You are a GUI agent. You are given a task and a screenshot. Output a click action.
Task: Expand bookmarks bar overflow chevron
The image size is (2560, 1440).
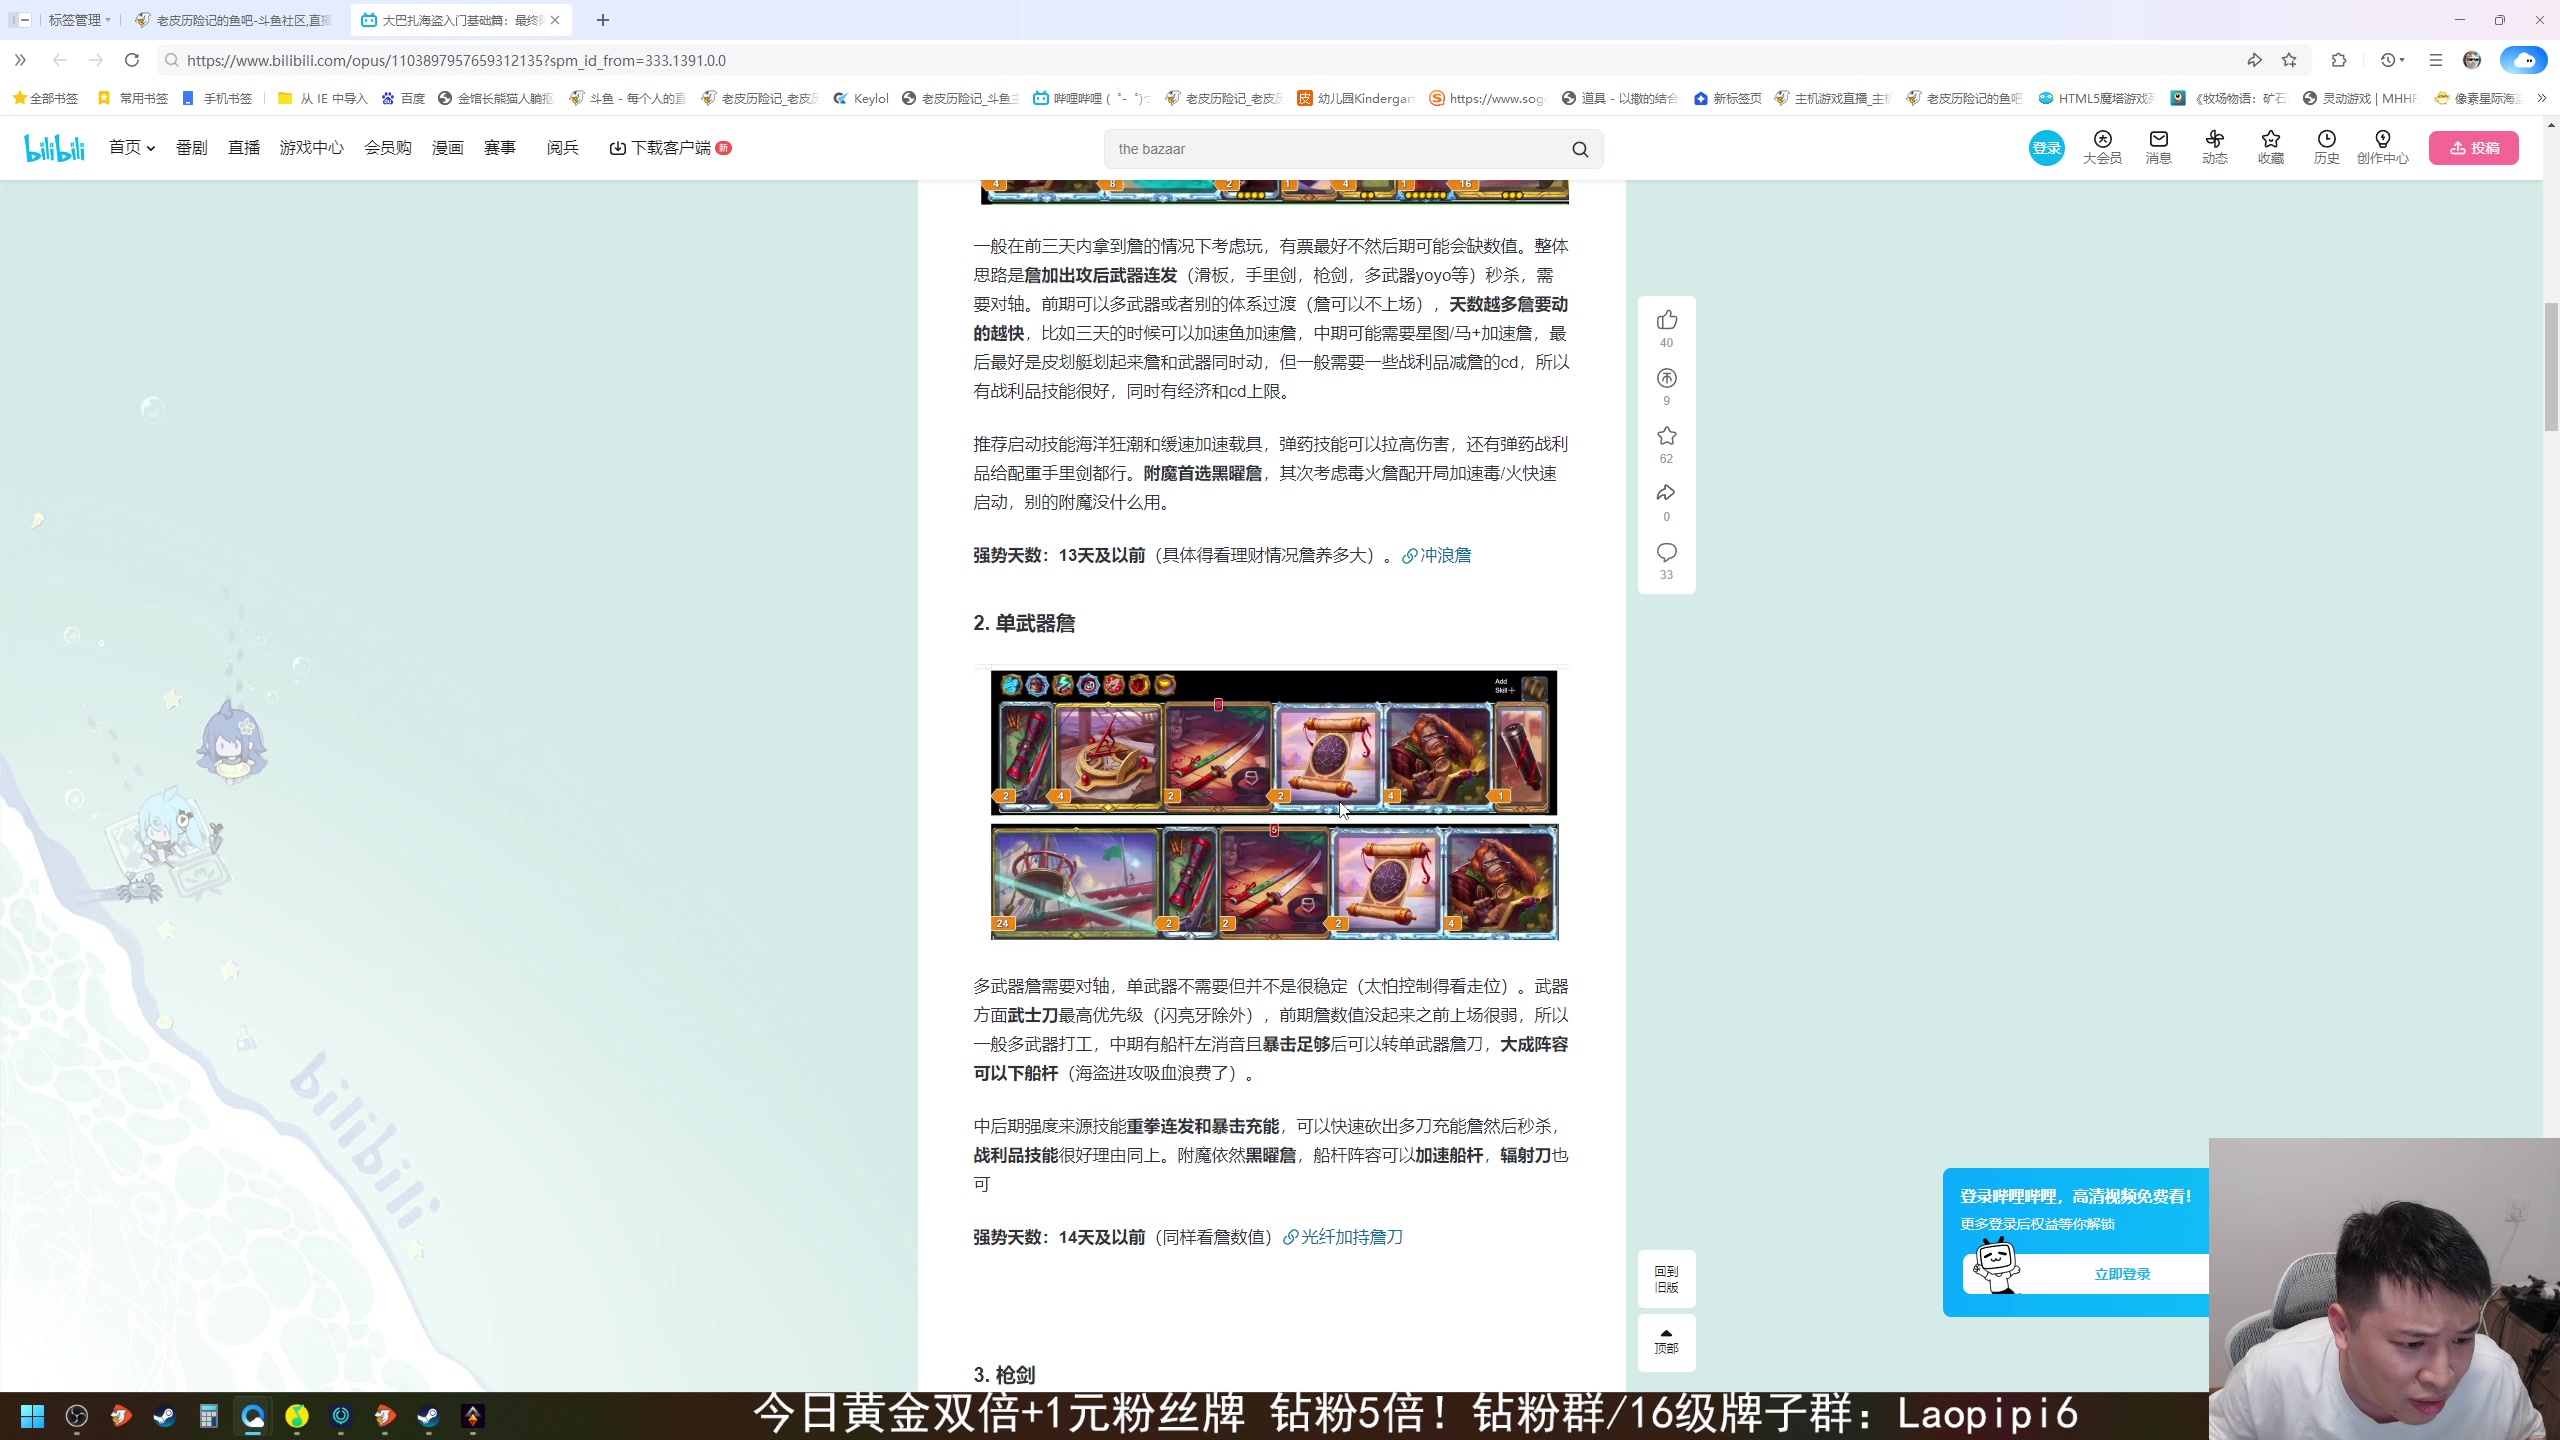pos(2541,98)
